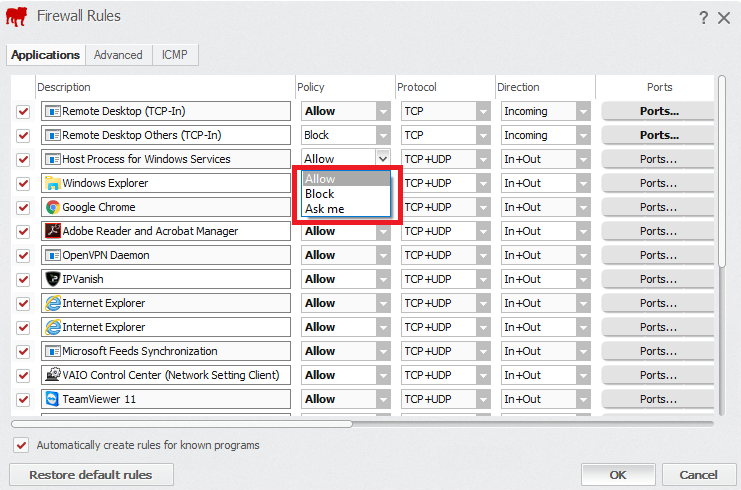The width and height of the screenshot is (741, 490).
Task: Click the horizontal scrollbar thumb
Action: tap(182, 424)
